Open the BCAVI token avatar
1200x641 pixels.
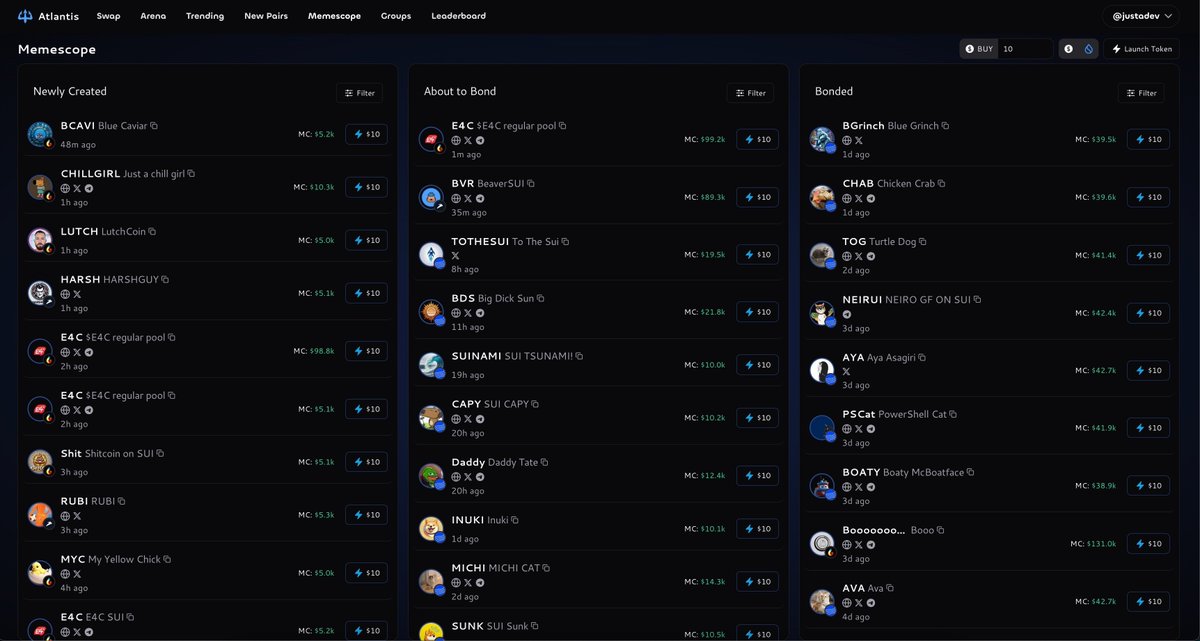point(40,134)
